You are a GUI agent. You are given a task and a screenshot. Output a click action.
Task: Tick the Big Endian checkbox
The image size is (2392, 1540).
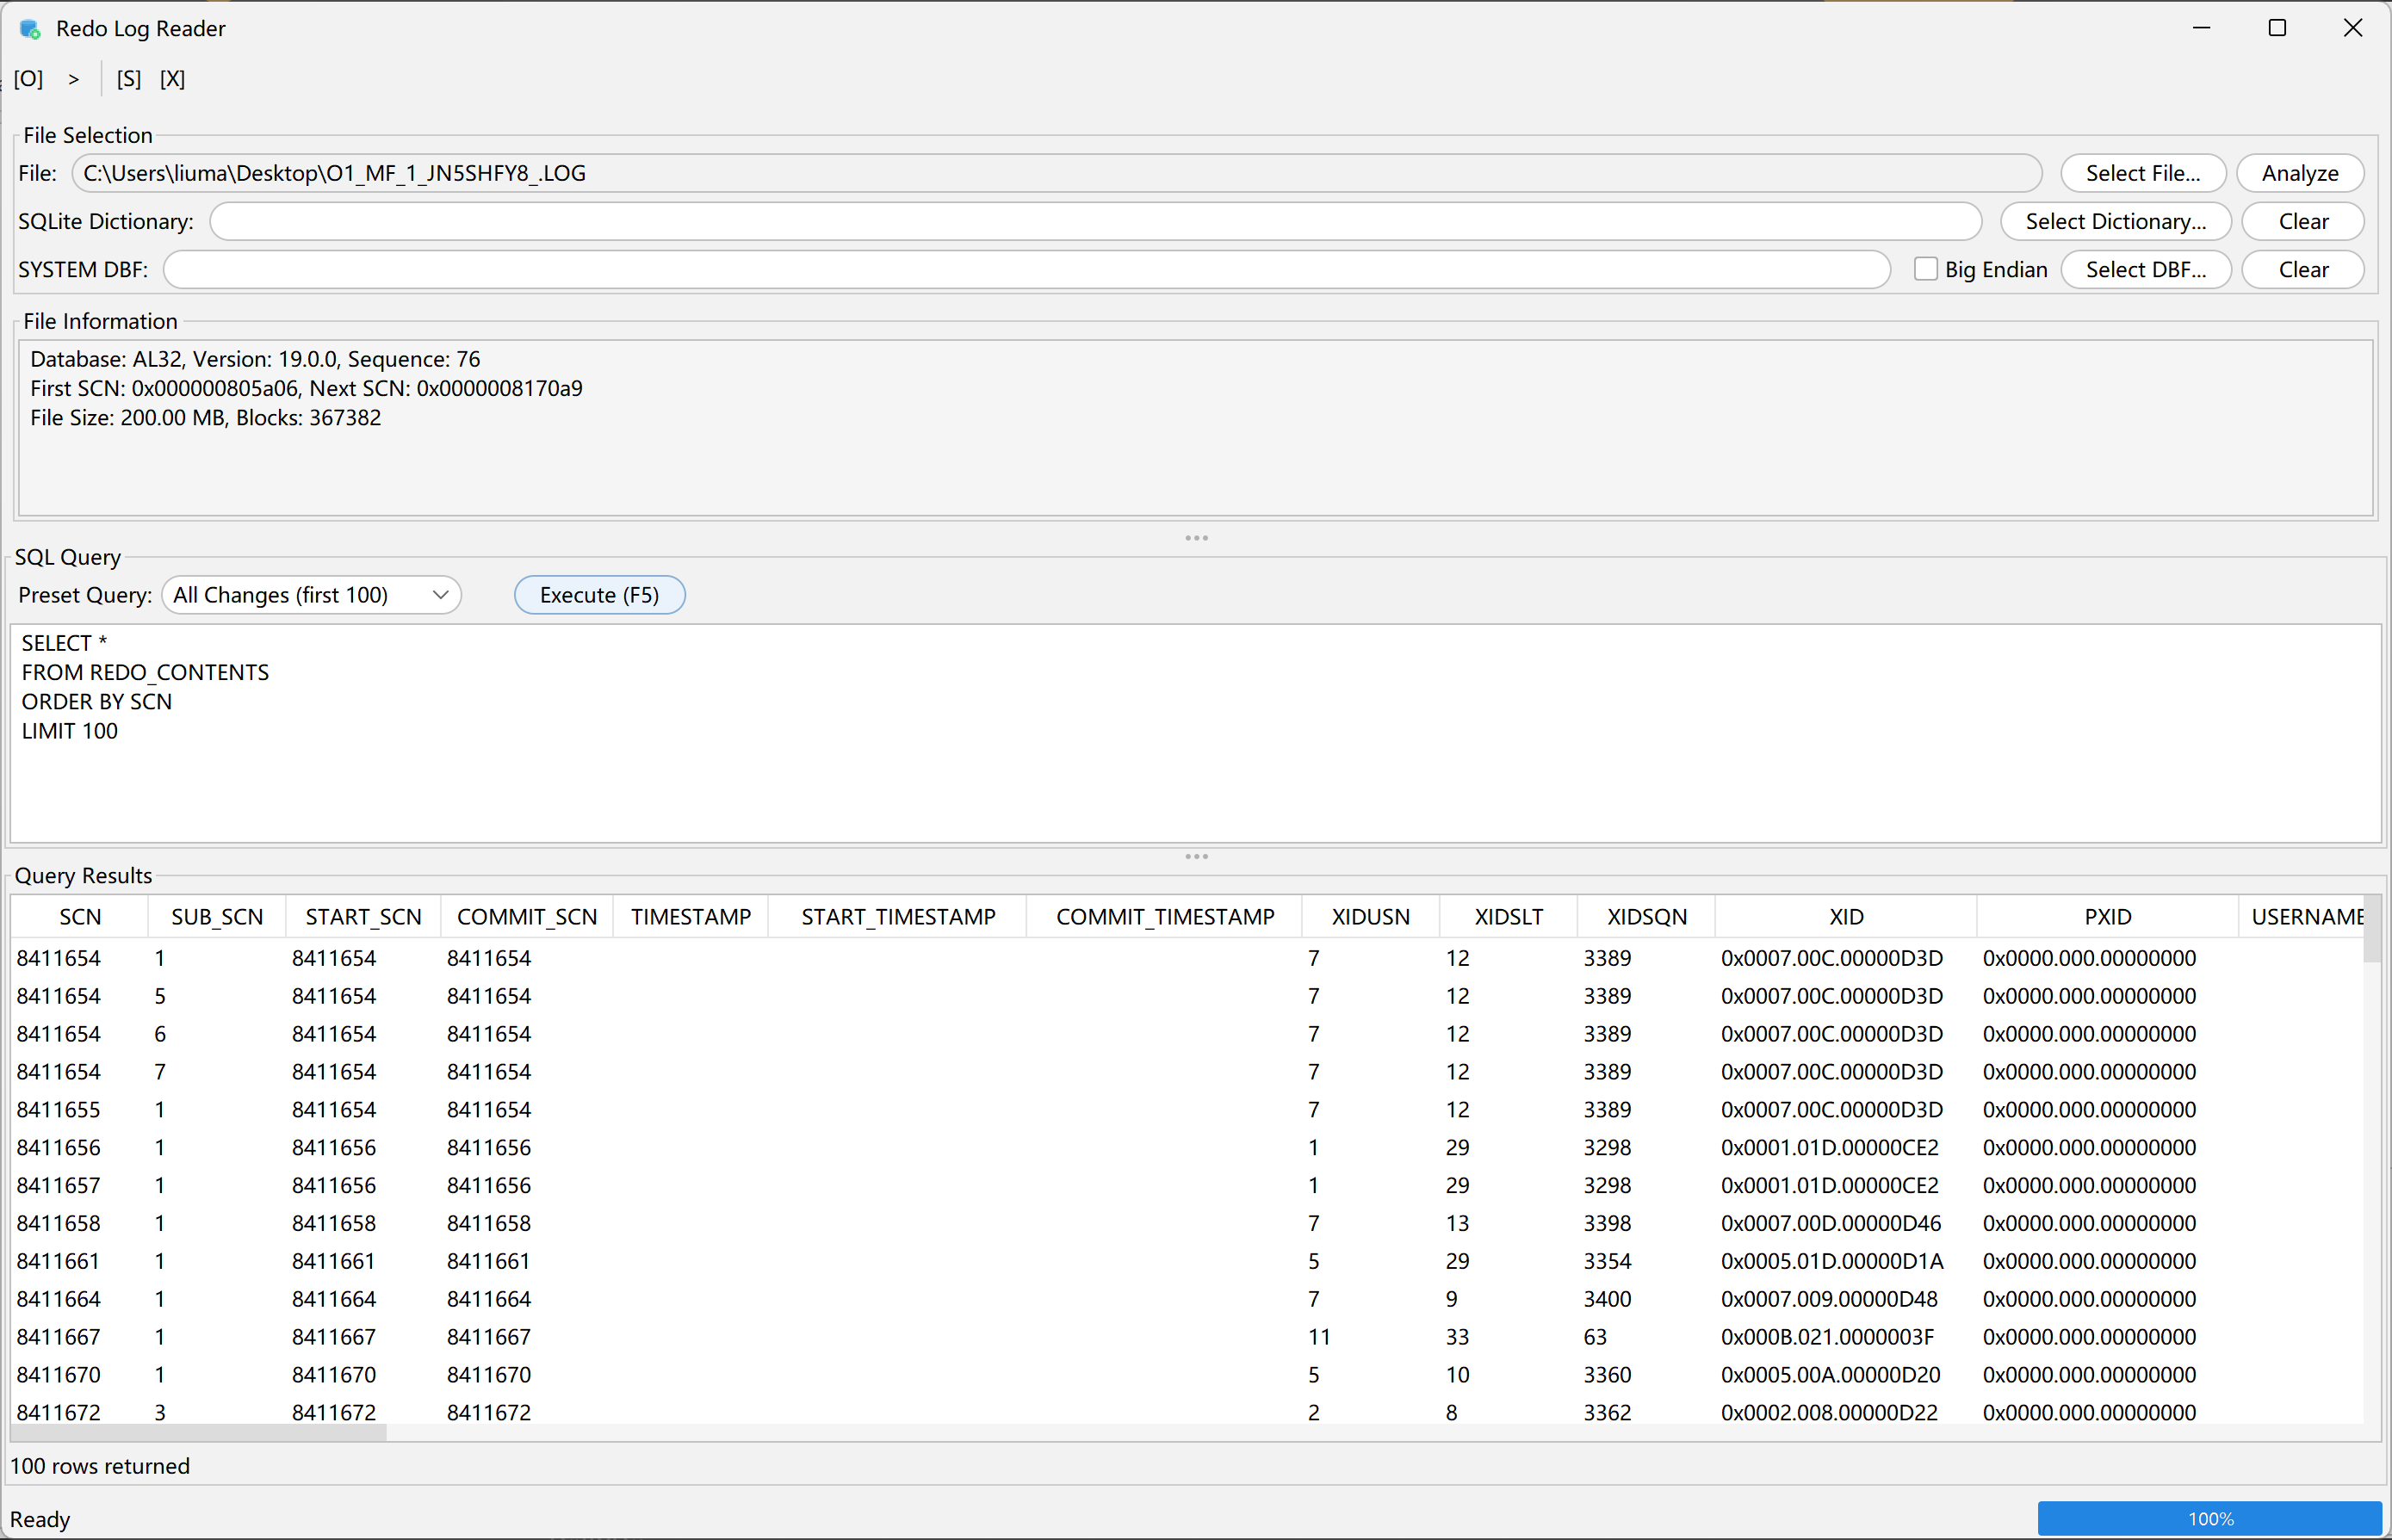click(1925, 269)
